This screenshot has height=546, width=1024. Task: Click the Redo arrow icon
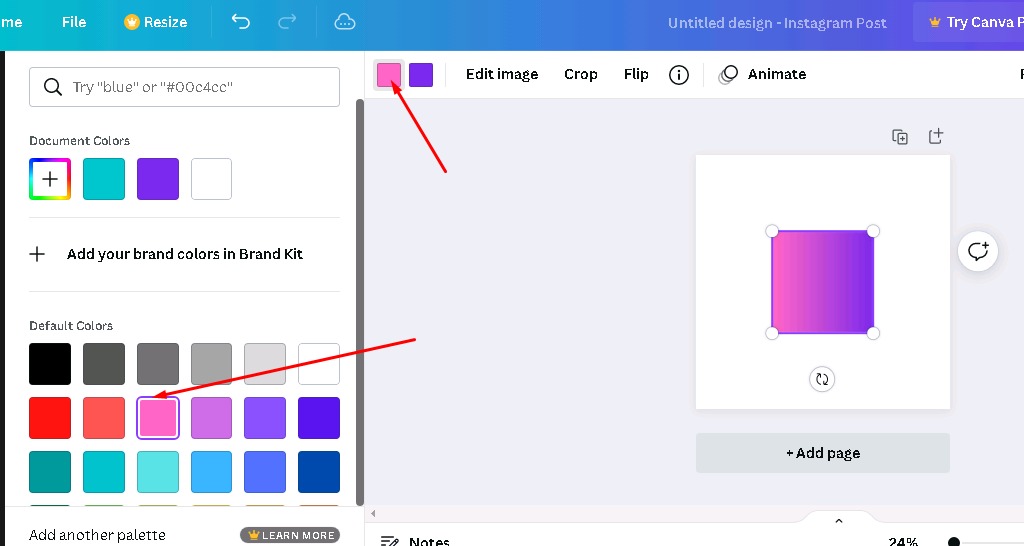click(x=287, y=22)
